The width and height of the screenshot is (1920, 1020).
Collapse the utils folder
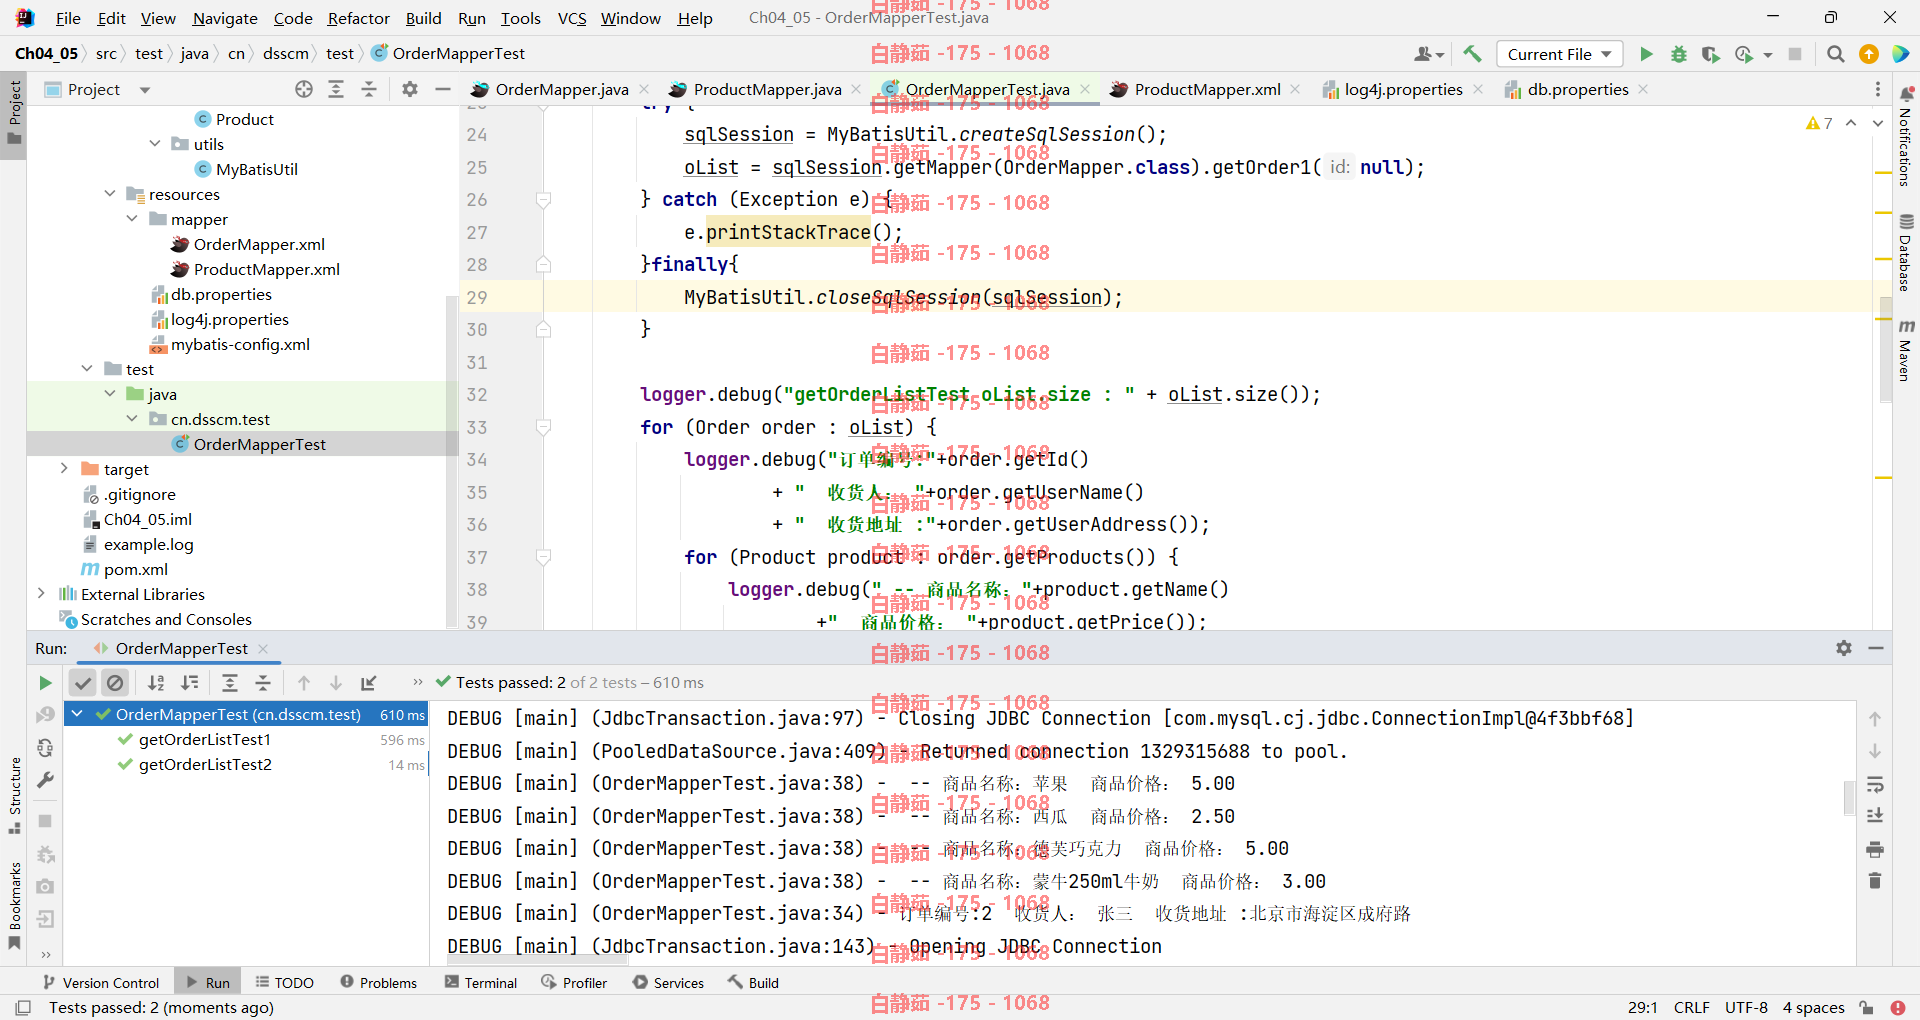pos(155,144)
